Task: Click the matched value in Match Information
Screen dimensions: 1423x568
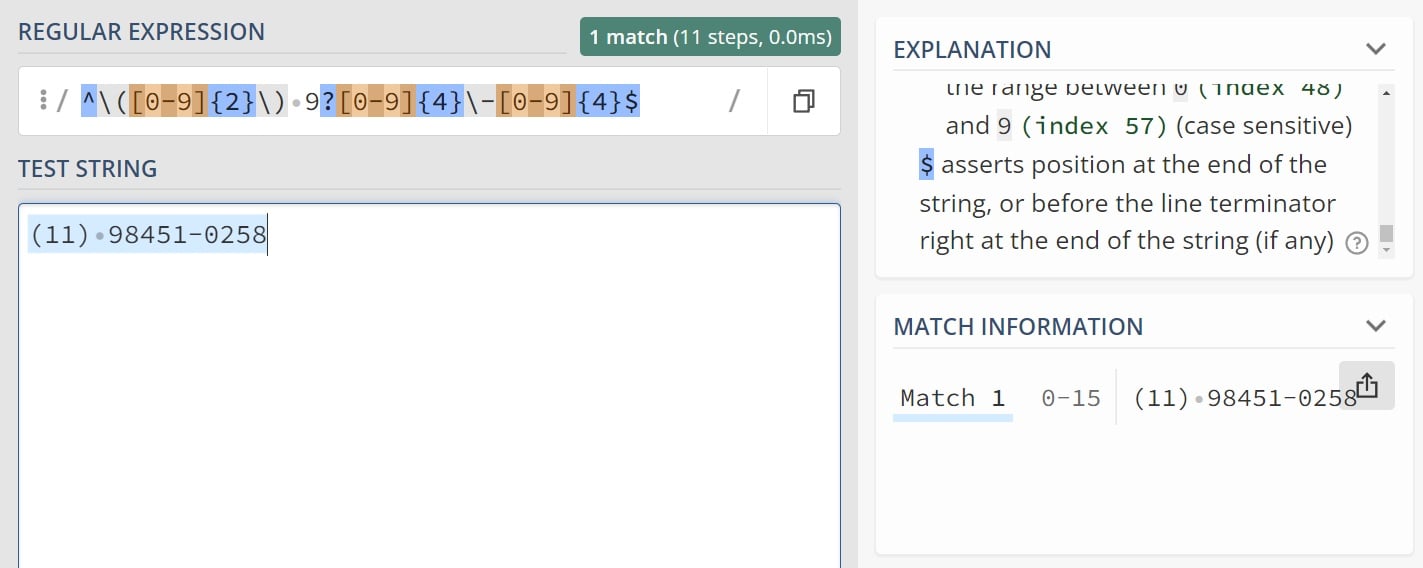Action: coord(1245,398)
